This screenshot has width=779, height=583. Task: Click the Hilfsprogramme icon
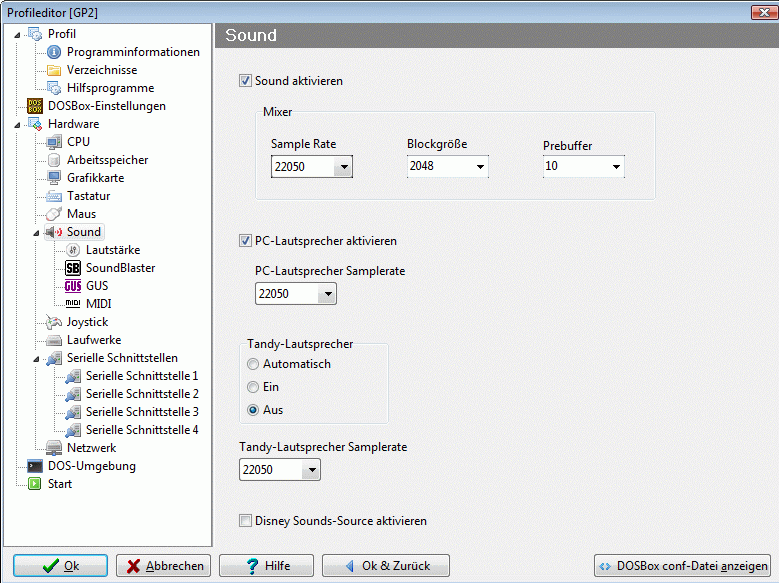click(54, 88)
